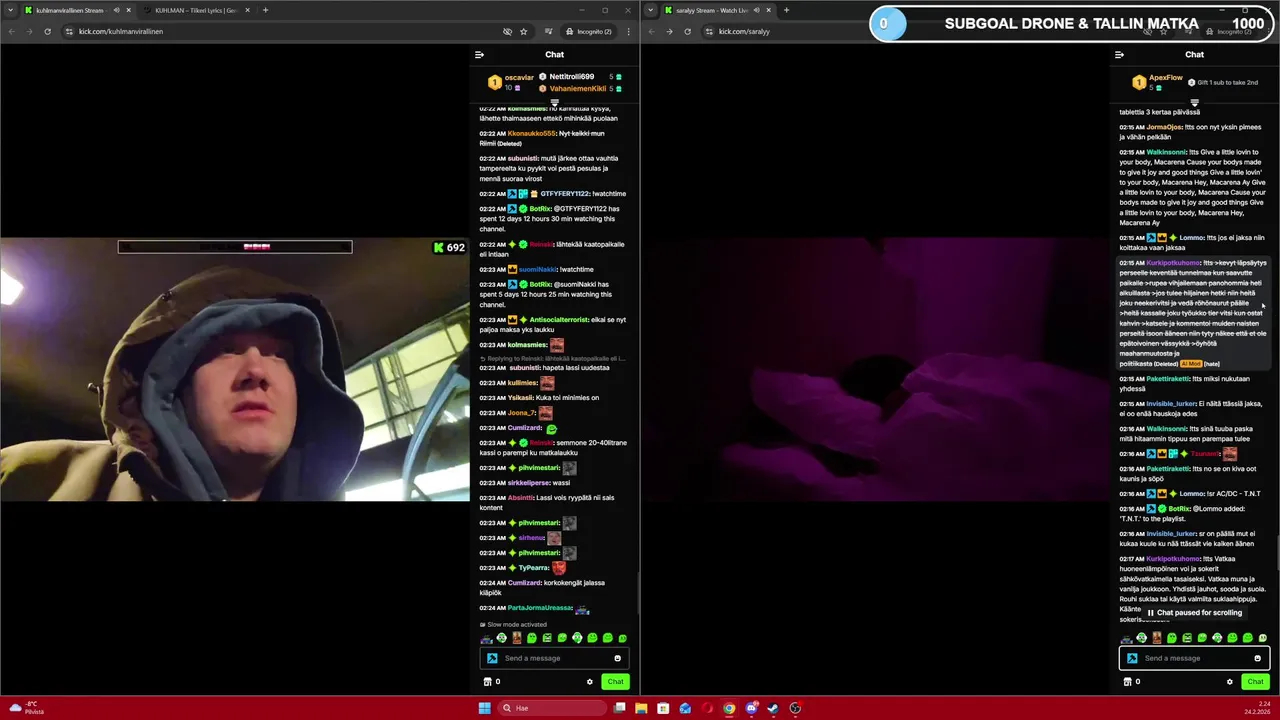Open the Kick shop icon in right chat
The height and width of the screenshot is (720, 1280).
(1127, 682)
